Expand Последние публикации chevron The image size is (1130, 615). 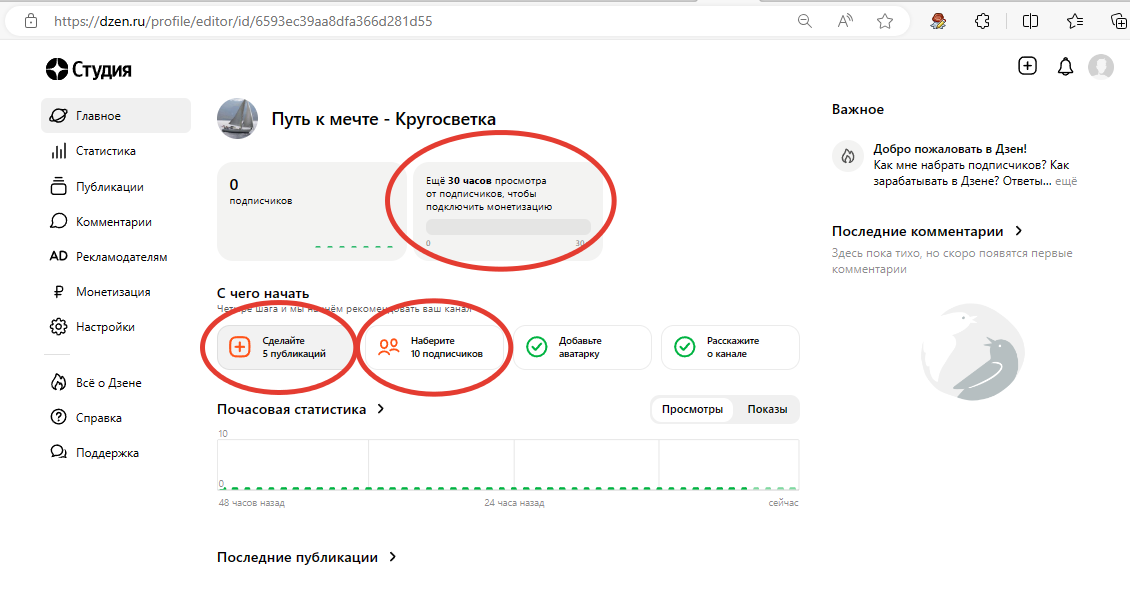point(393,557)
